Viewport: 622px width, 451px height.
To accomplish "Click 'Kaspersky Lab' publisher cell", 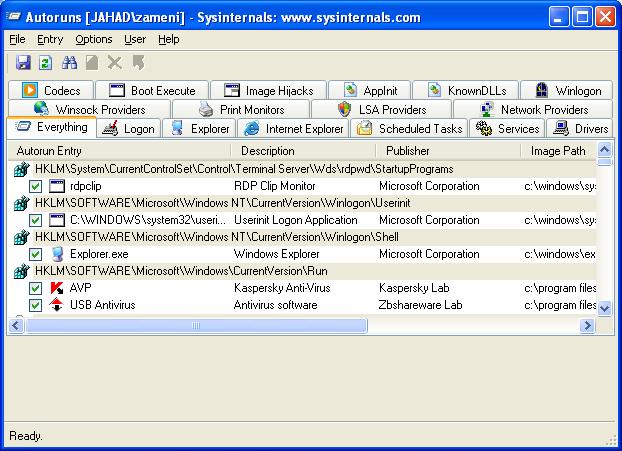I will click(x=414, y=288).
